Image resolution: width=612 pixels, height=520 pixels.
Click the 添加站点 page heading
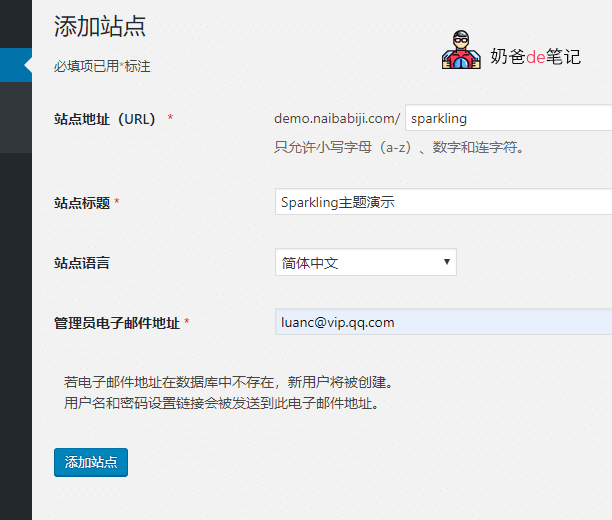tap(100, 27)
